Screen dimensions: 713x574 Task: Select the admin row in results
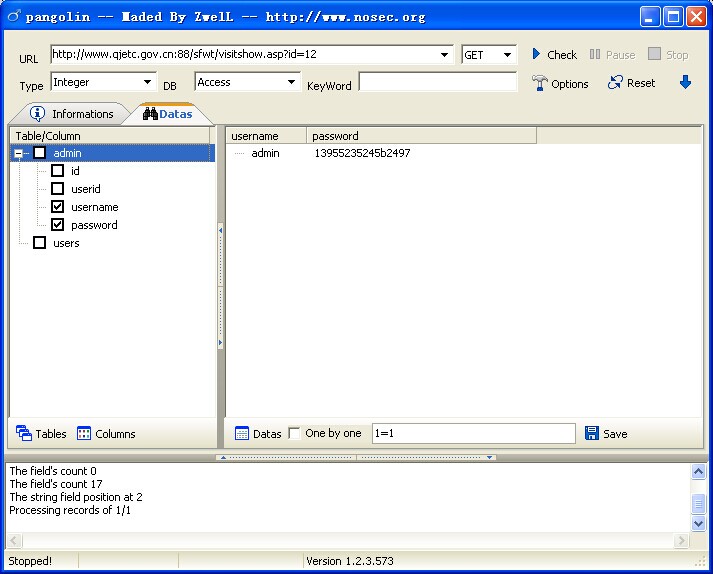tap(265, 153)
